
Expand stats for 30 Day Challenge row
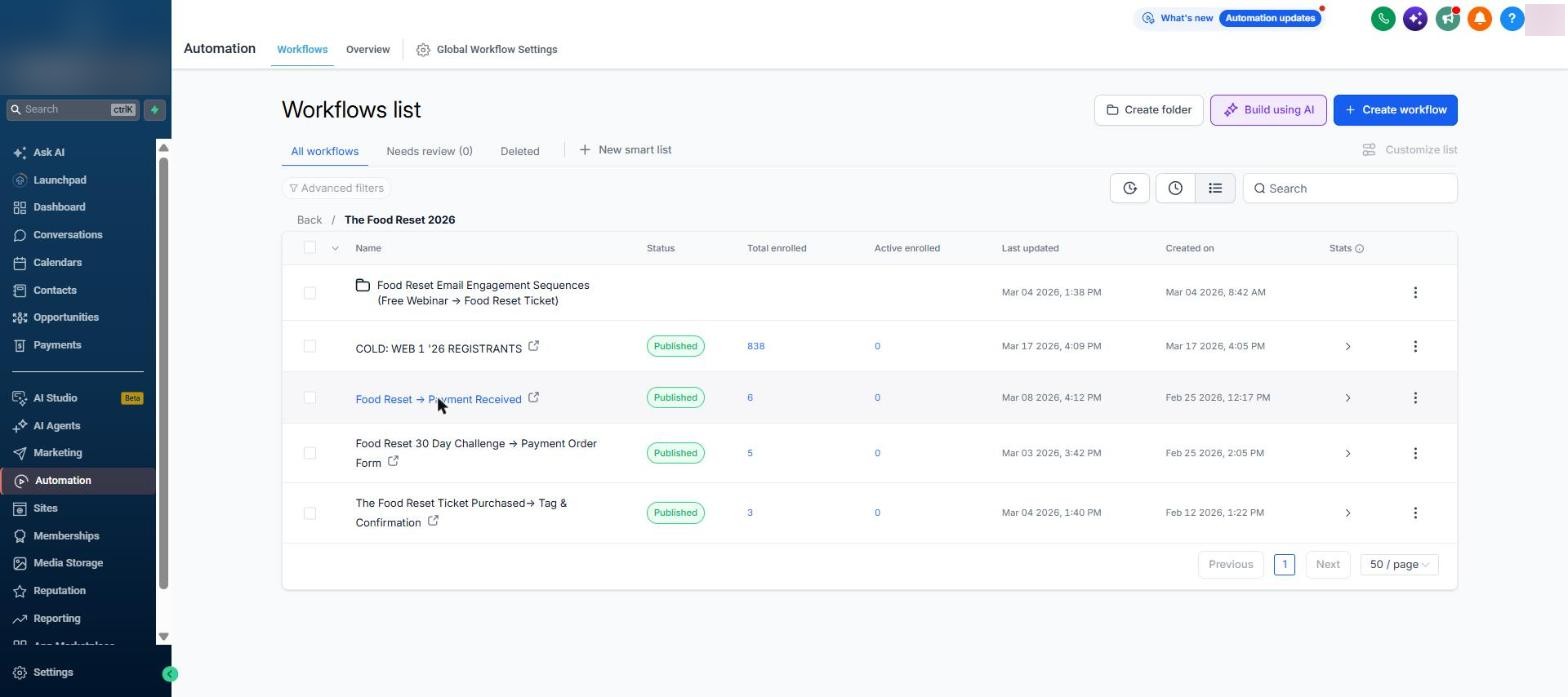click(1348, 453)
